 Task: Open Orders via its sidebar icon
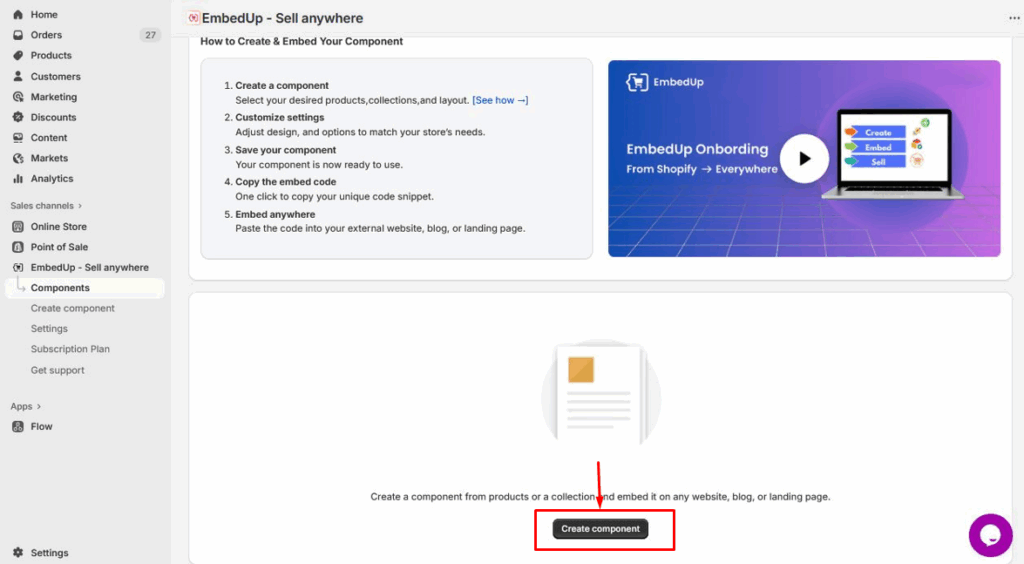[x=18, y=35]
